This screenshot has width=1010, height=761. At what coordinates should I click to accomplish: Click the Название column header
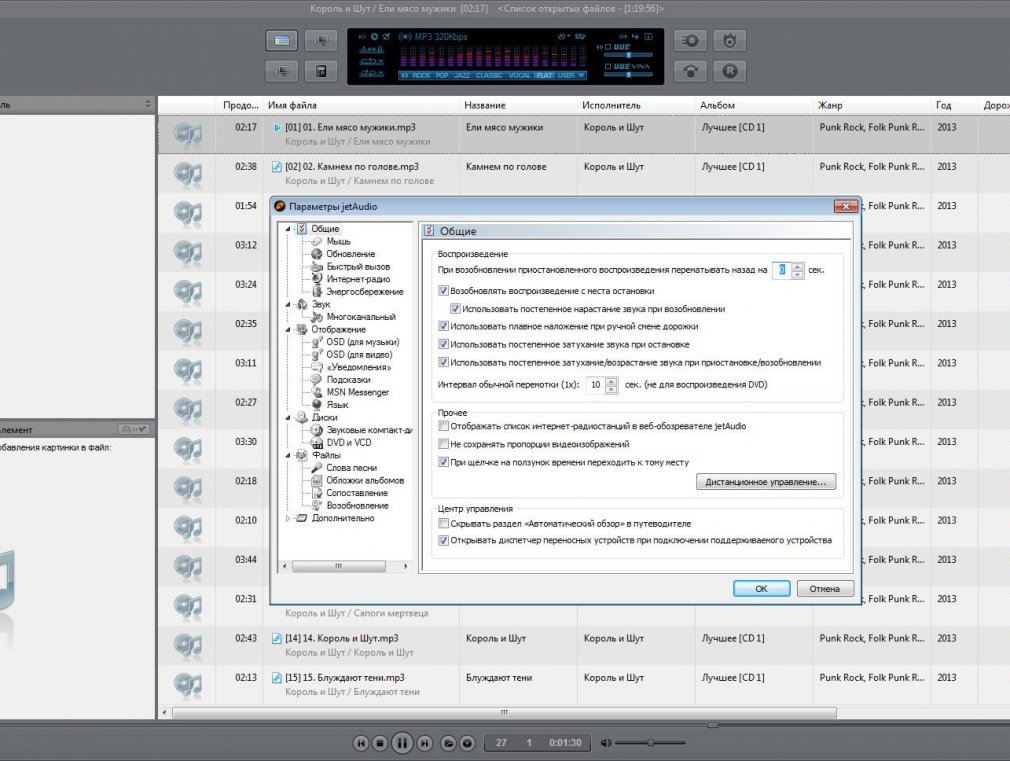pos(518,105)
